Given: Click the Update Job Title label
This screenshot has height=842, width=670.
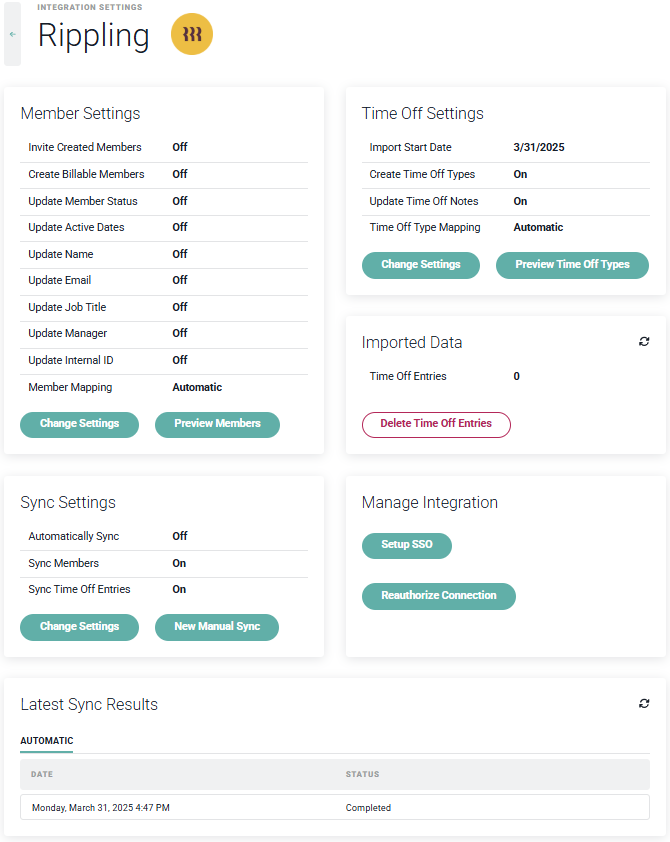Looking at the screenshot, I should 67,307.
